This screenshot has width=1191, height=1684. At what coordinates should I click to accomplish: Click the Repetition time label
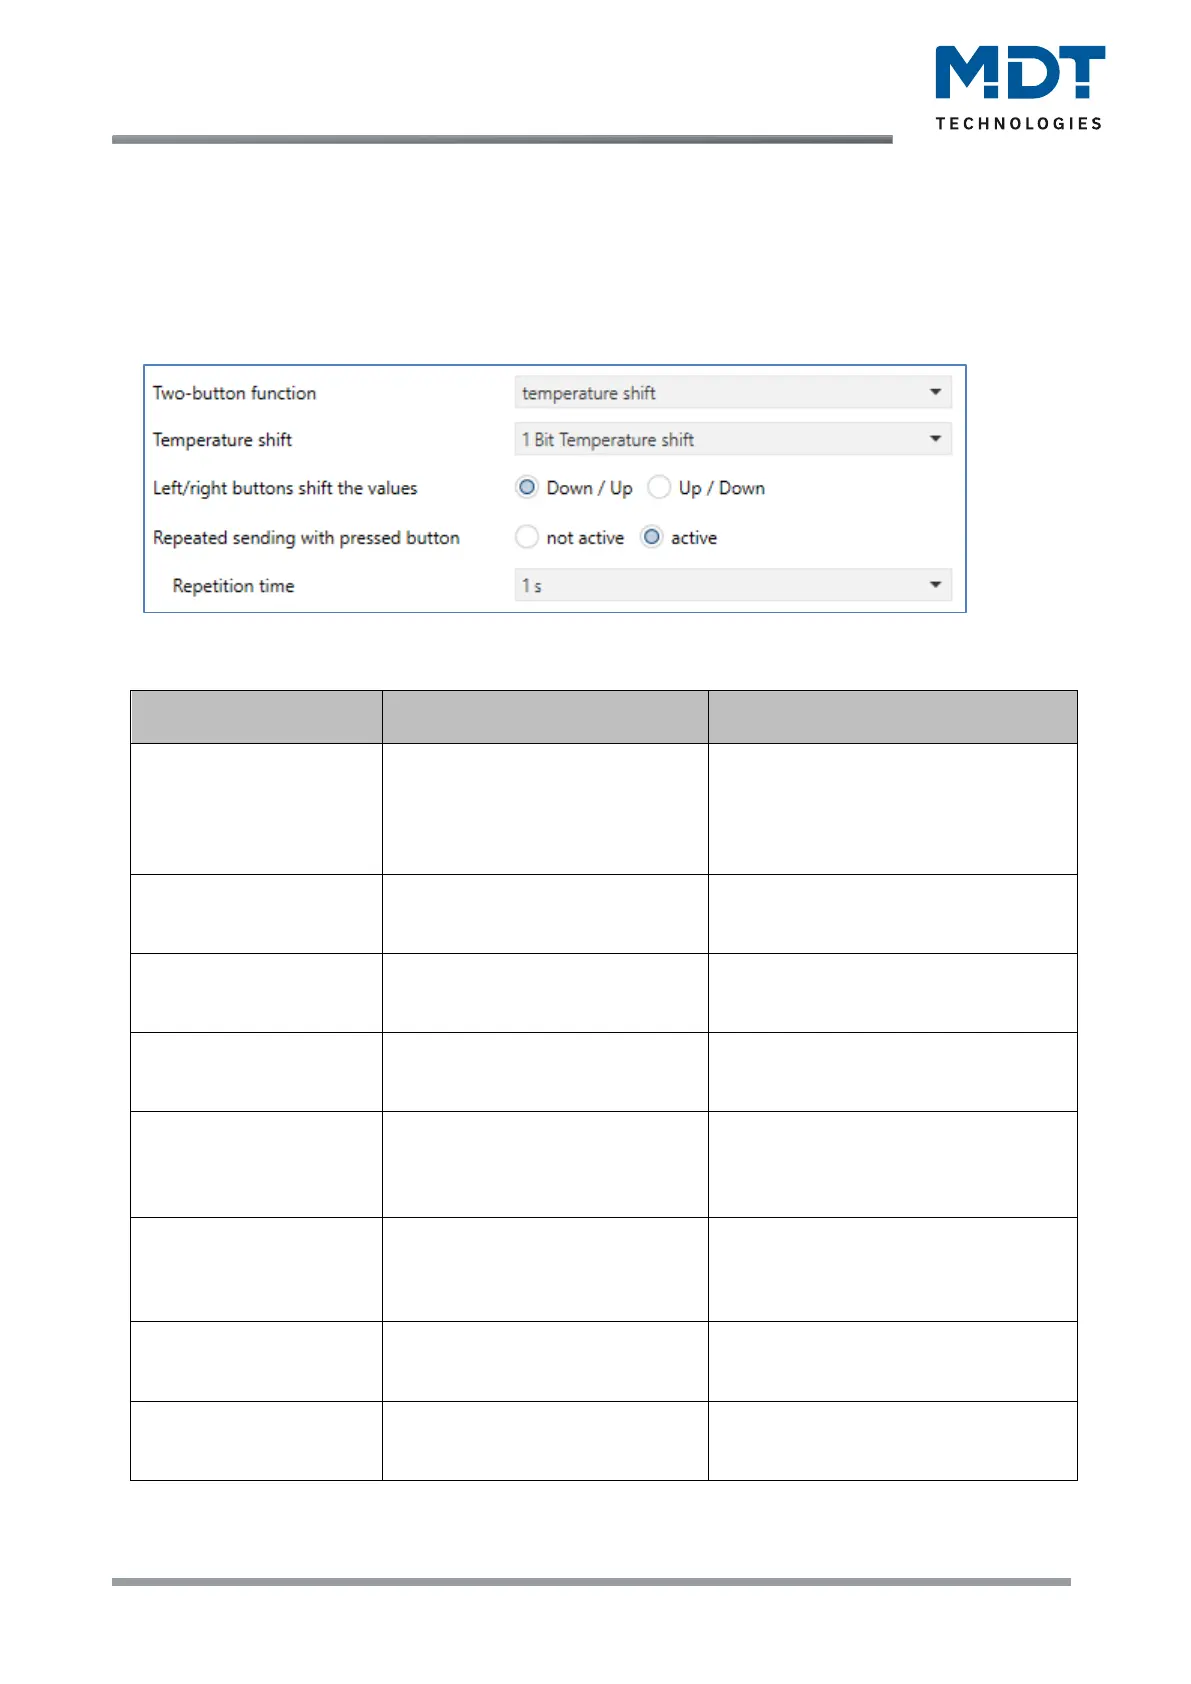(233, 586)
